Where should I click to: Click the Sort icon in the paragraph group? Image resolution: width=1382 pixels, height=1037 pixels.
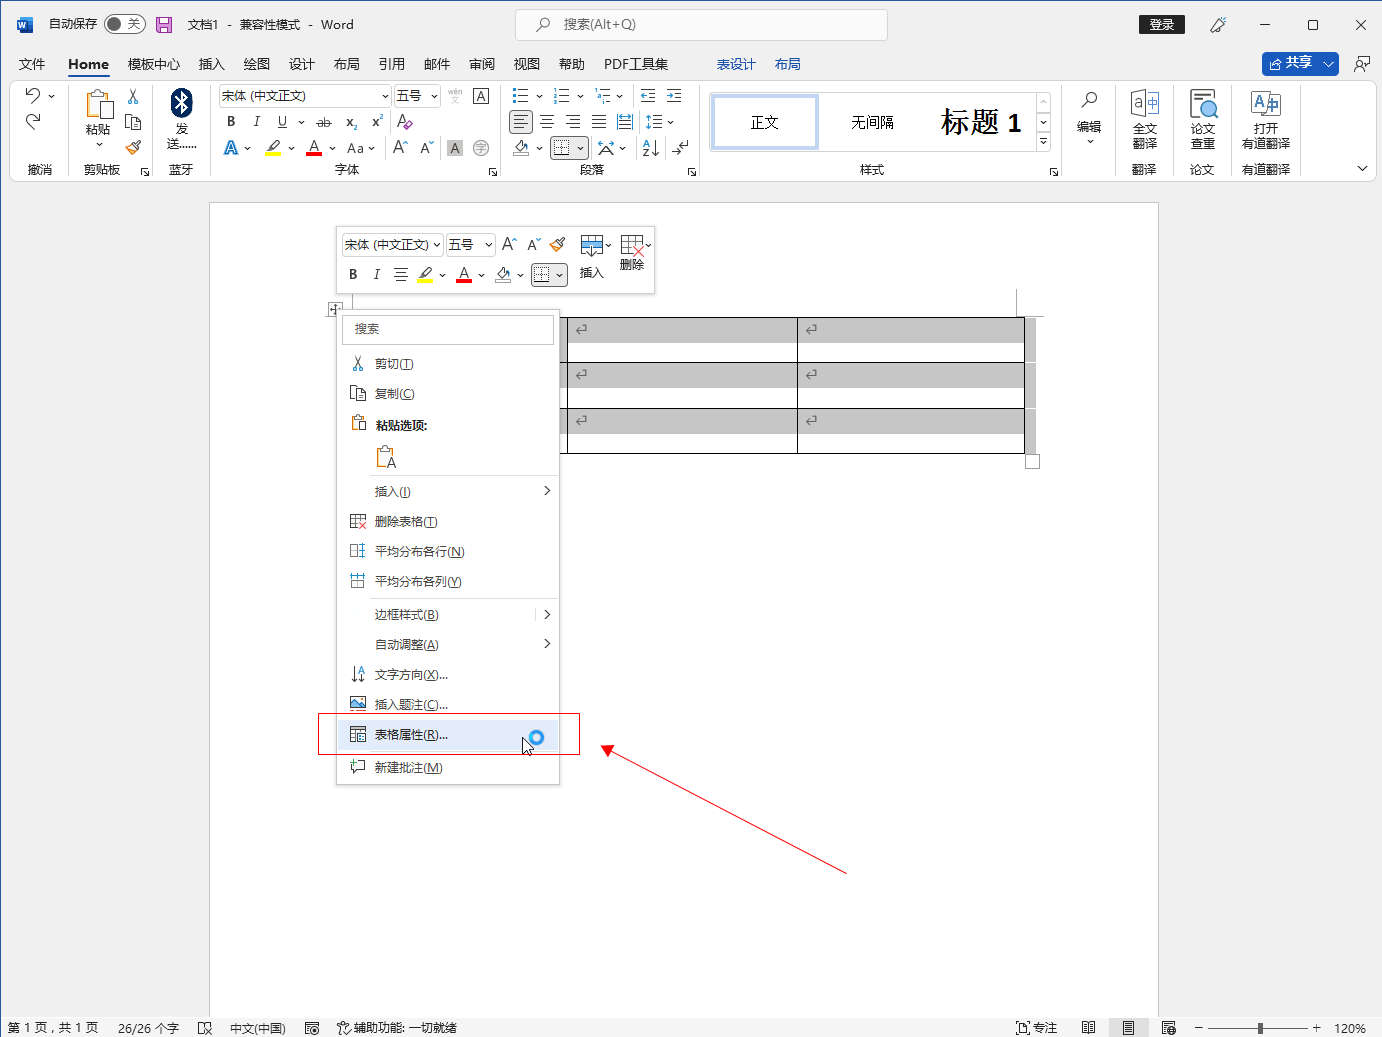[650, 148]
